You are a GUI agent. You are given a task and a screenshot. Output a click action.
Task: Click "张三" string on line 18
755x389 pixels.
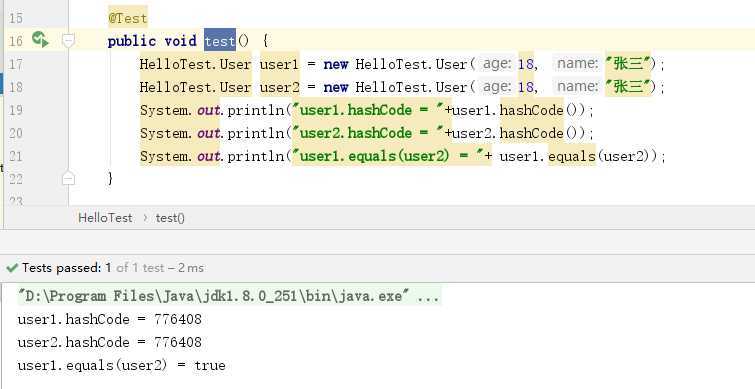[x=628, y=87]
